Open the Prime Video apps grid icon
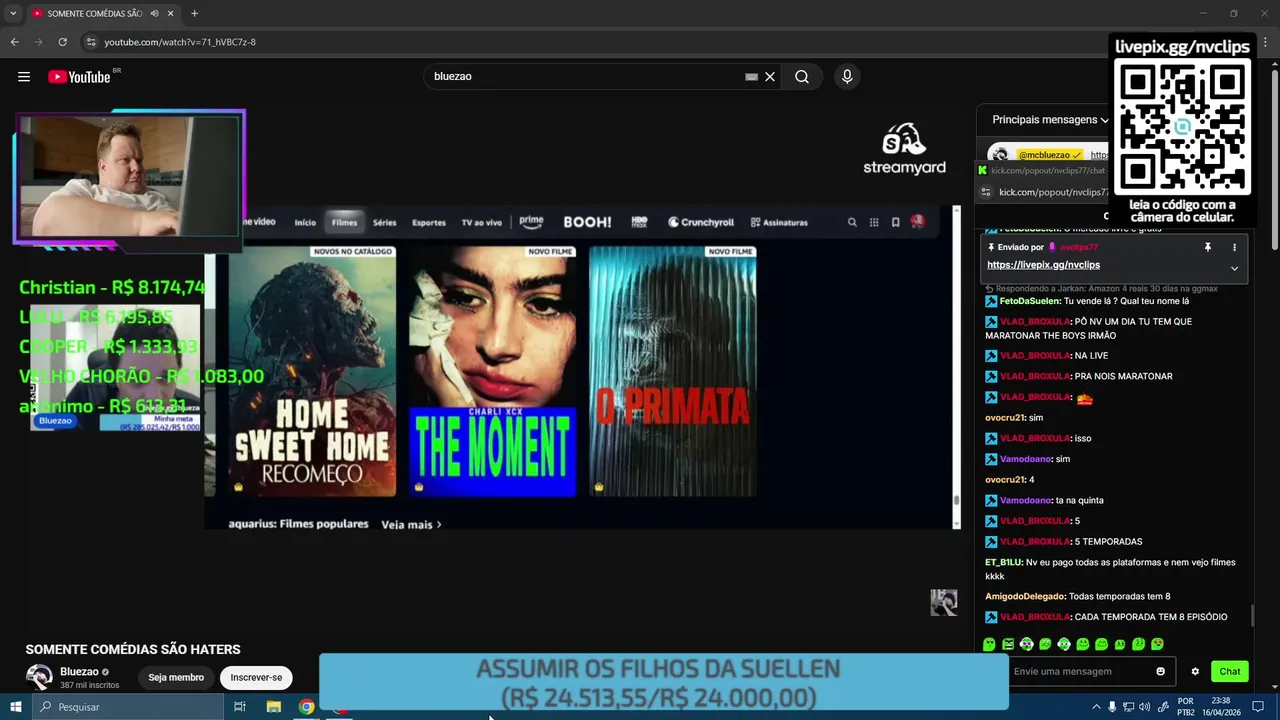 874,222
